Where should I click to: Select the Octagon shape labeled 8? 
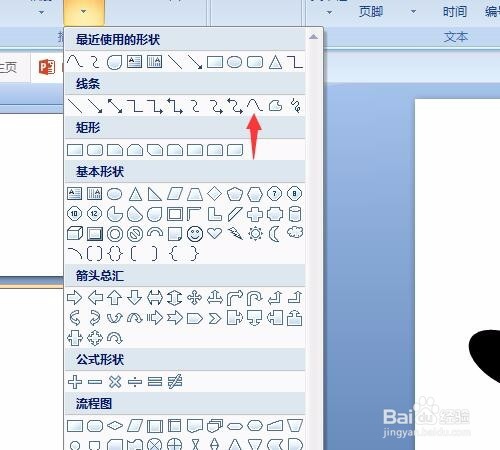(x=295, y=194)
